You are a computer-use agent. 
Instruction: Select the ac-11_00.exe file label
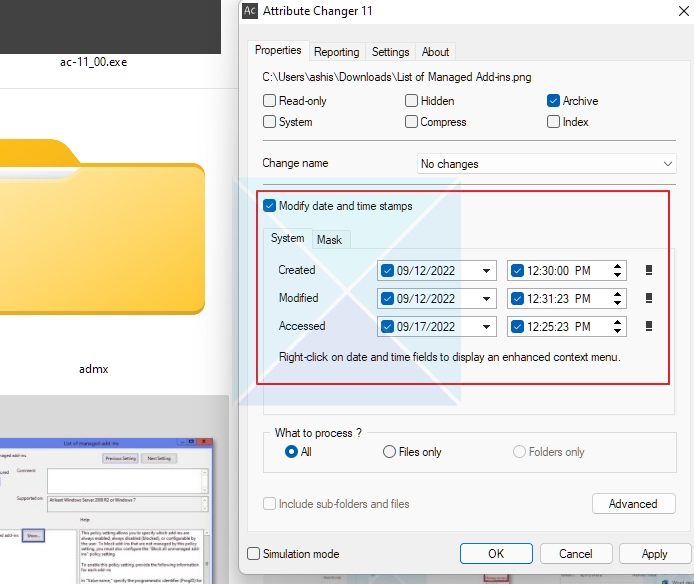(93, 62)
